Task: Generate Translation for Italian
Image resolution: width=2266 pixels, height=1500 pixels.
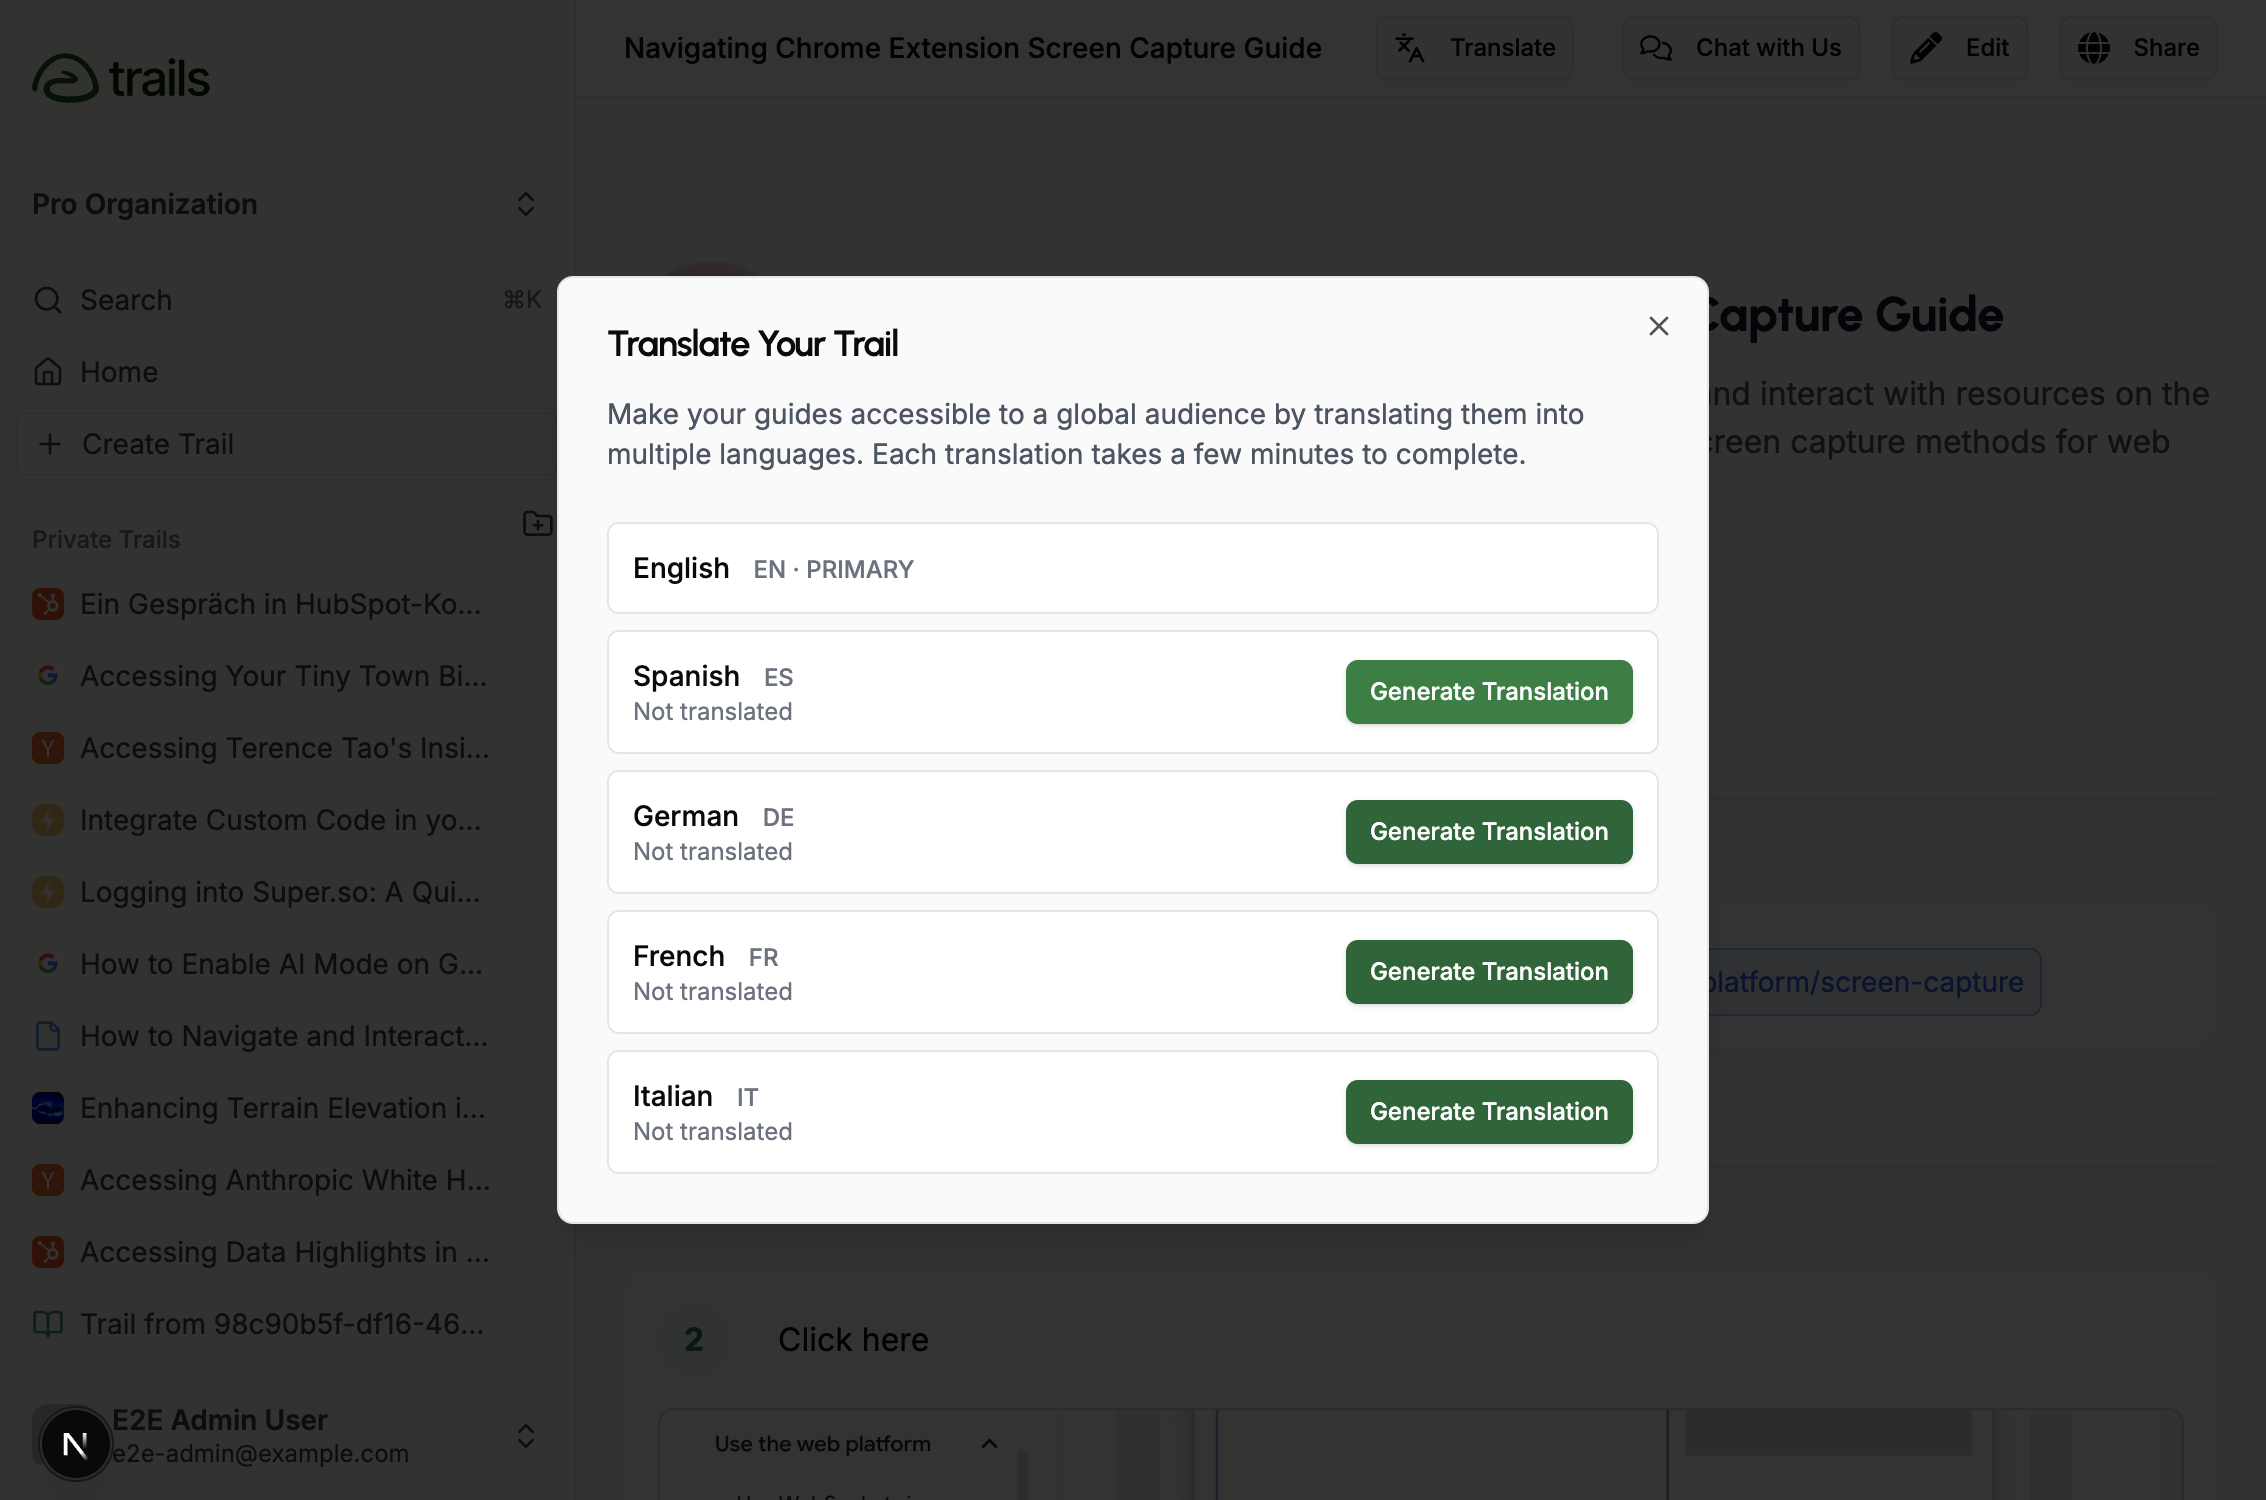Action: pyautogui.click(x=1488, y=1111)
